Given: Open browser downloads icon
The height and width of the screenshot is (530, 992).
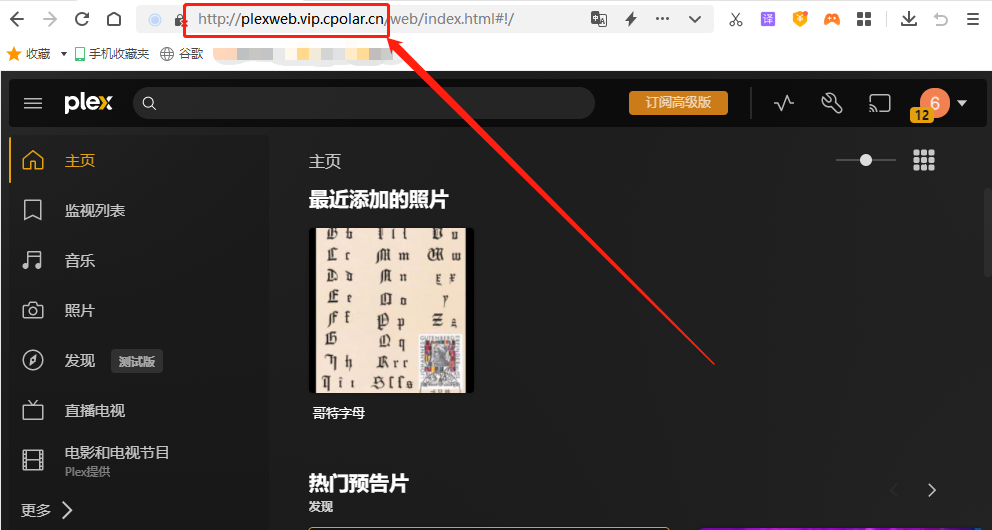Looking at the screenshot, I should (908, 19).
